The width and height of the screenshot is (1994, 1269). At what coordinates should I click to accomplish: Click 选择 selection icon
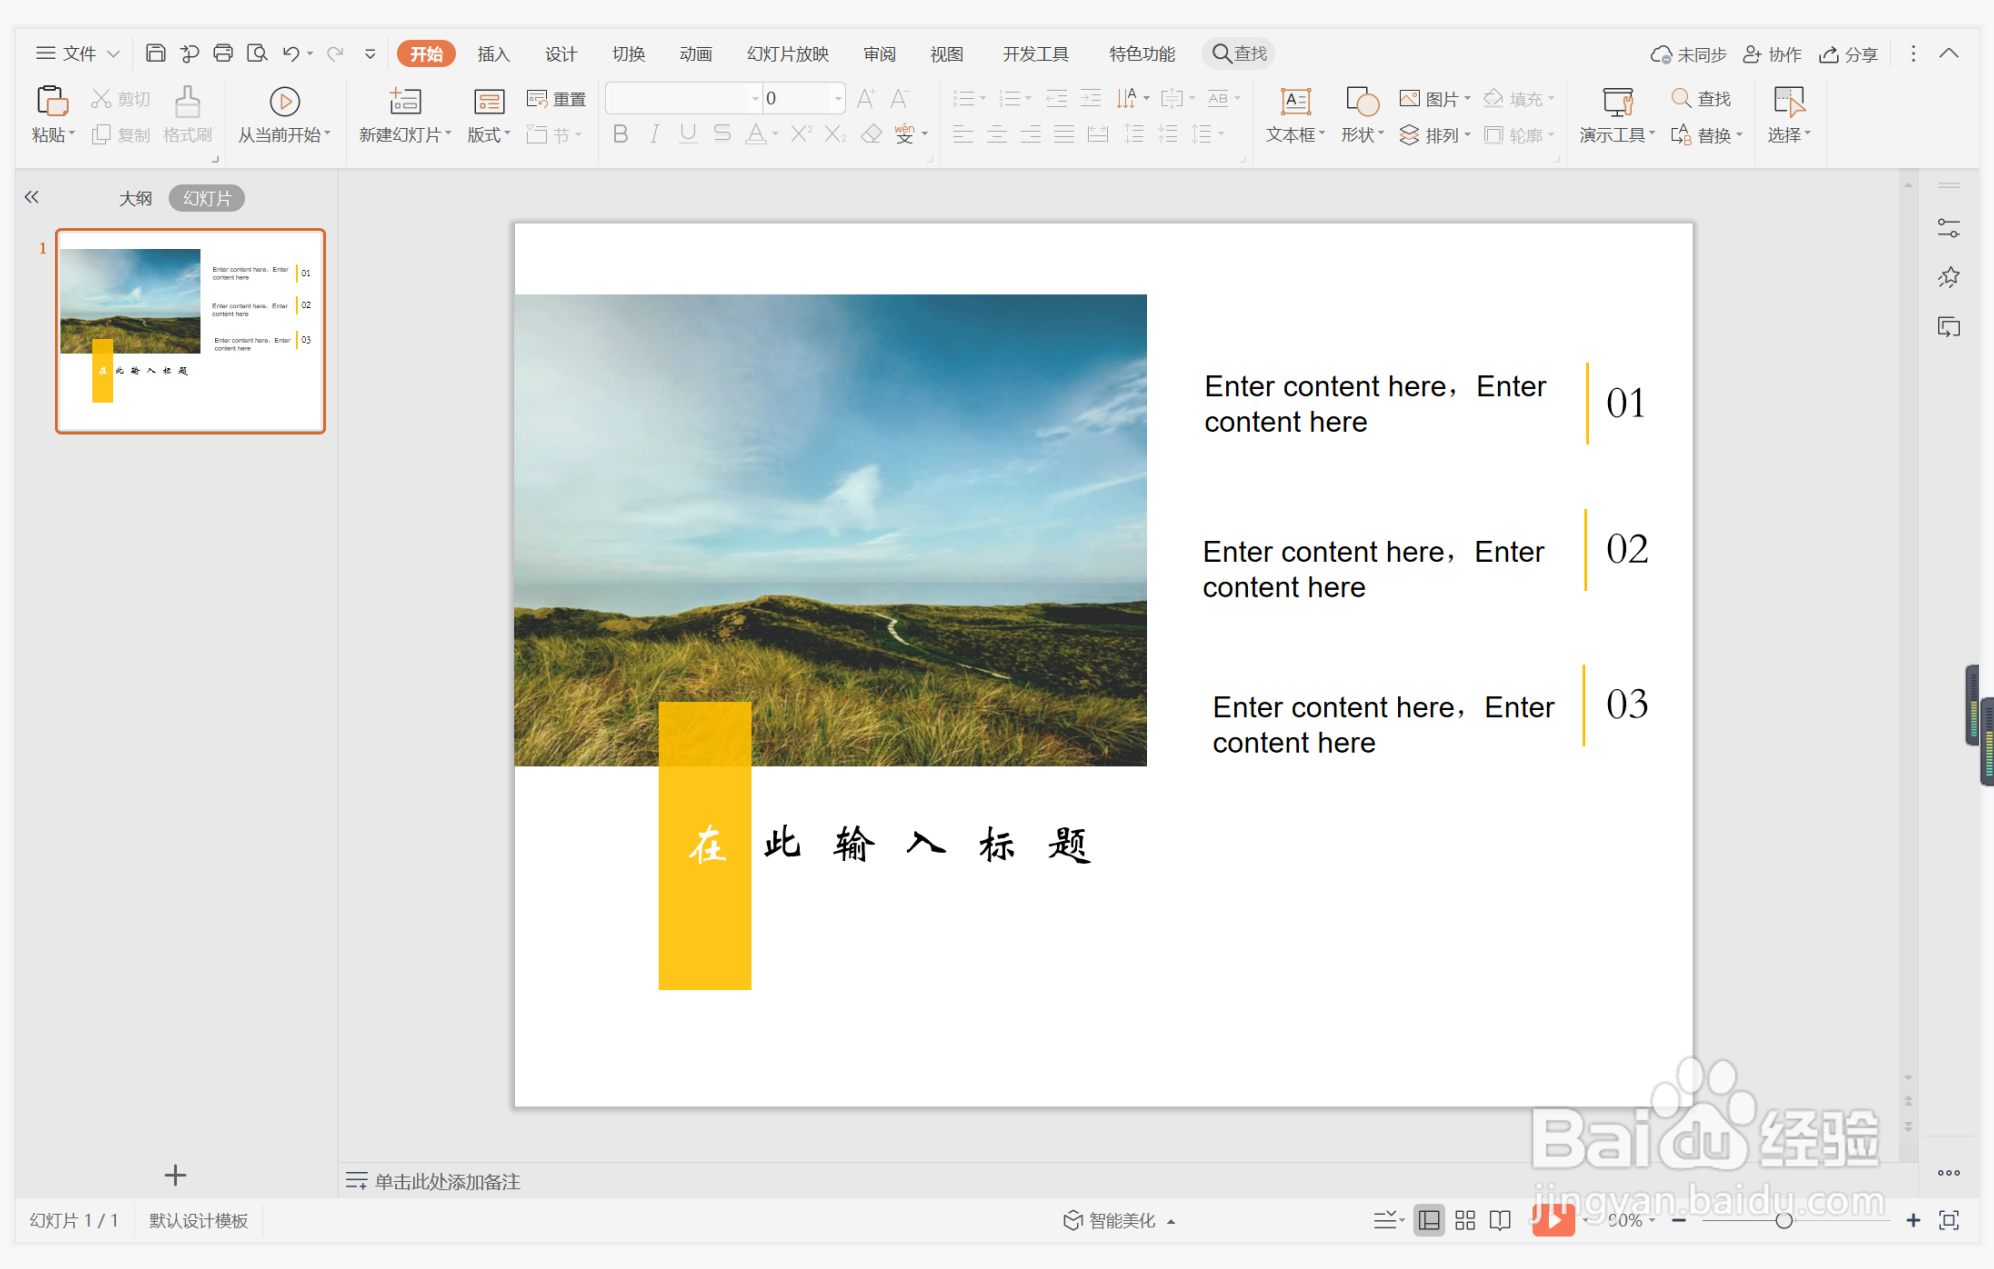tap(1788, 101)
